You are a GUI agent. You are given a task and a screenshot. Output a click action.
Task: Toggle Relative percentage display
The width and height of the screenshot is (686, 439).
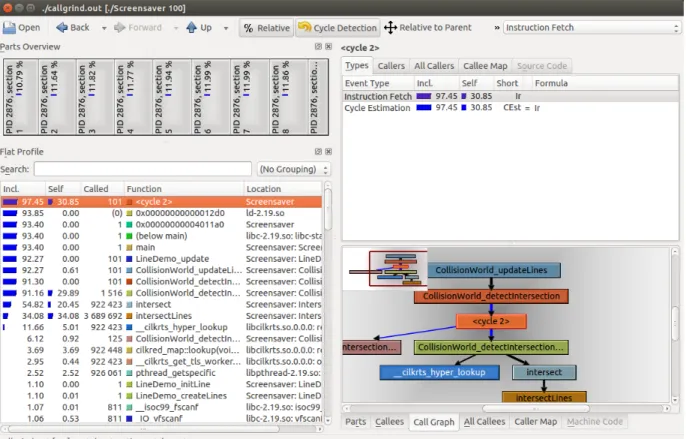pyautogui.click(x=266, y=28)
